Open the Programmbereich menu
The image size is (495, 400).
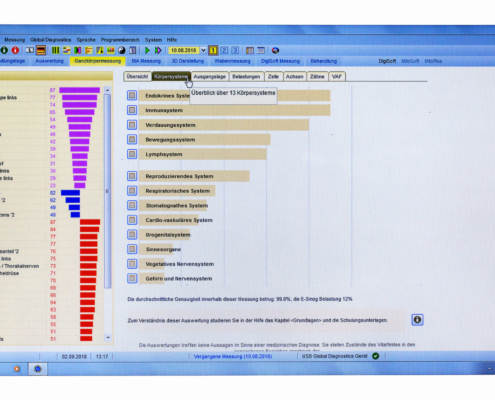click(x=120, y=40)
